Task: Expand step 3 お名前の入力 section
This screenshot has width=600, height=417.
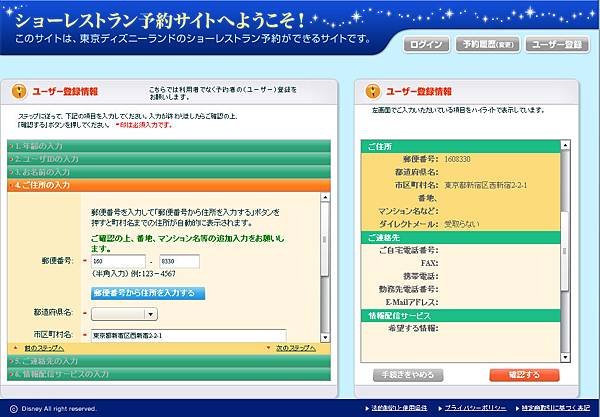Action: [169, 172]
